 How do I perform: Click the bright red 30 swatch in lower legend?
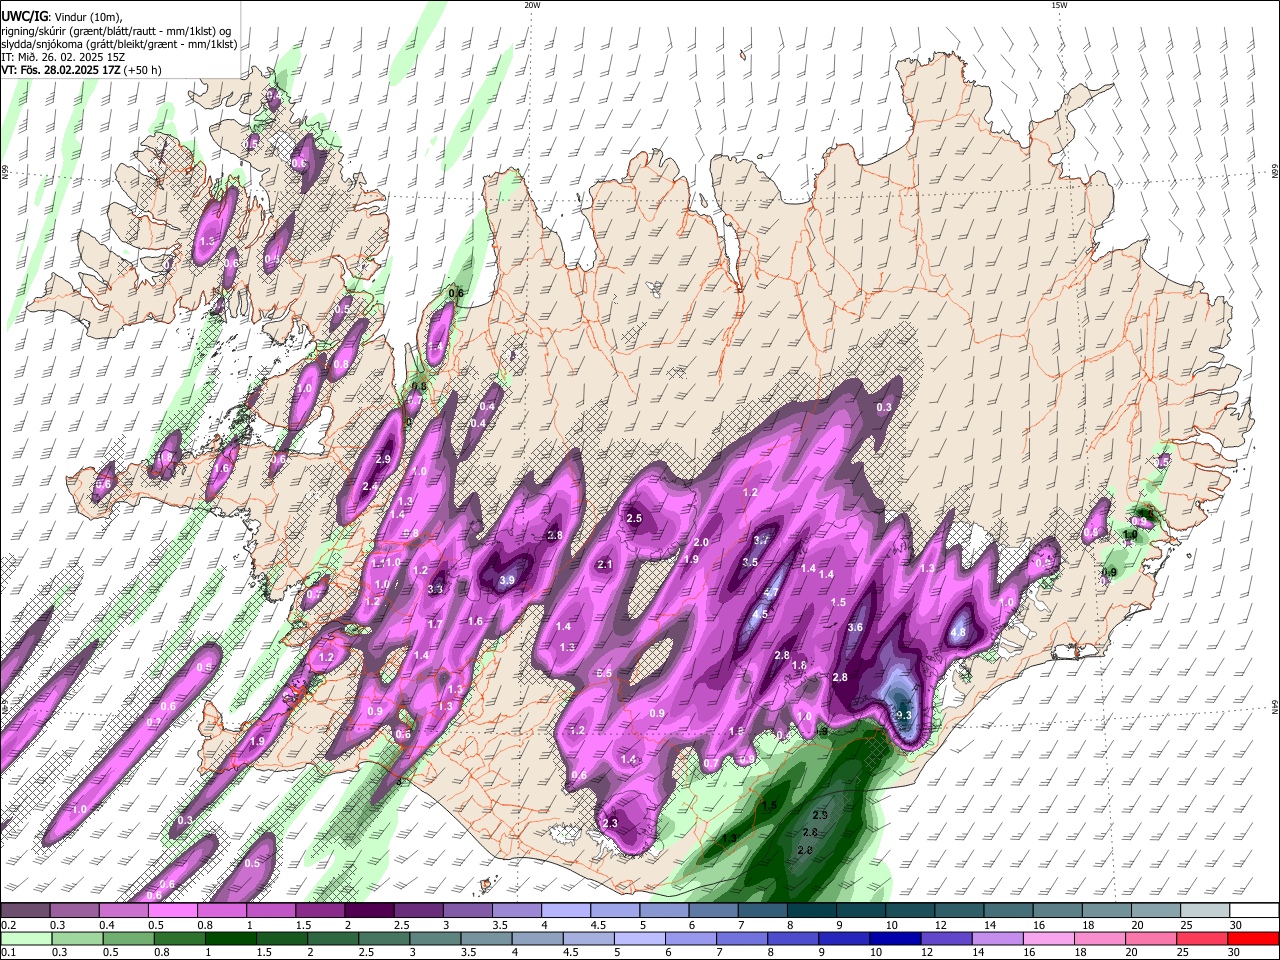[x=1254, y=938]
